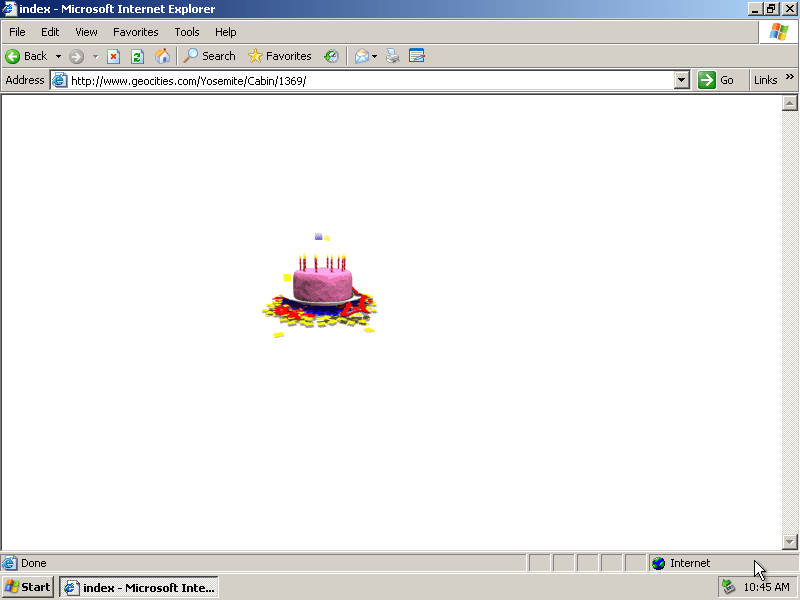The width and height of the screenshot is (800, 600).
Task: Open the Tools menu
Action: 187,32
